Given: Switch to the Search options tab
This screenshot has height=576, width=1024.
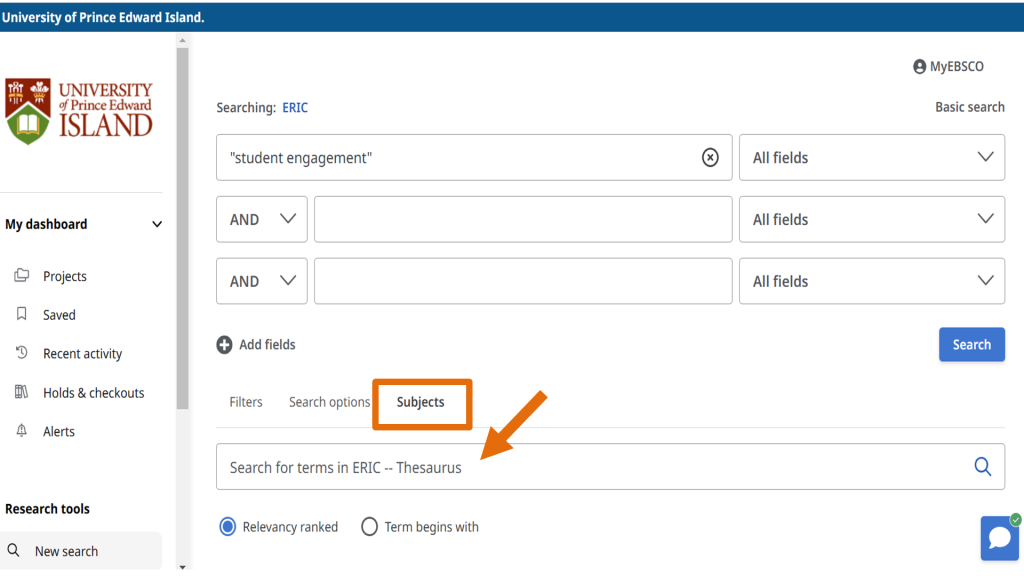Looking at the screenshot, I should [x=329, y=402].
